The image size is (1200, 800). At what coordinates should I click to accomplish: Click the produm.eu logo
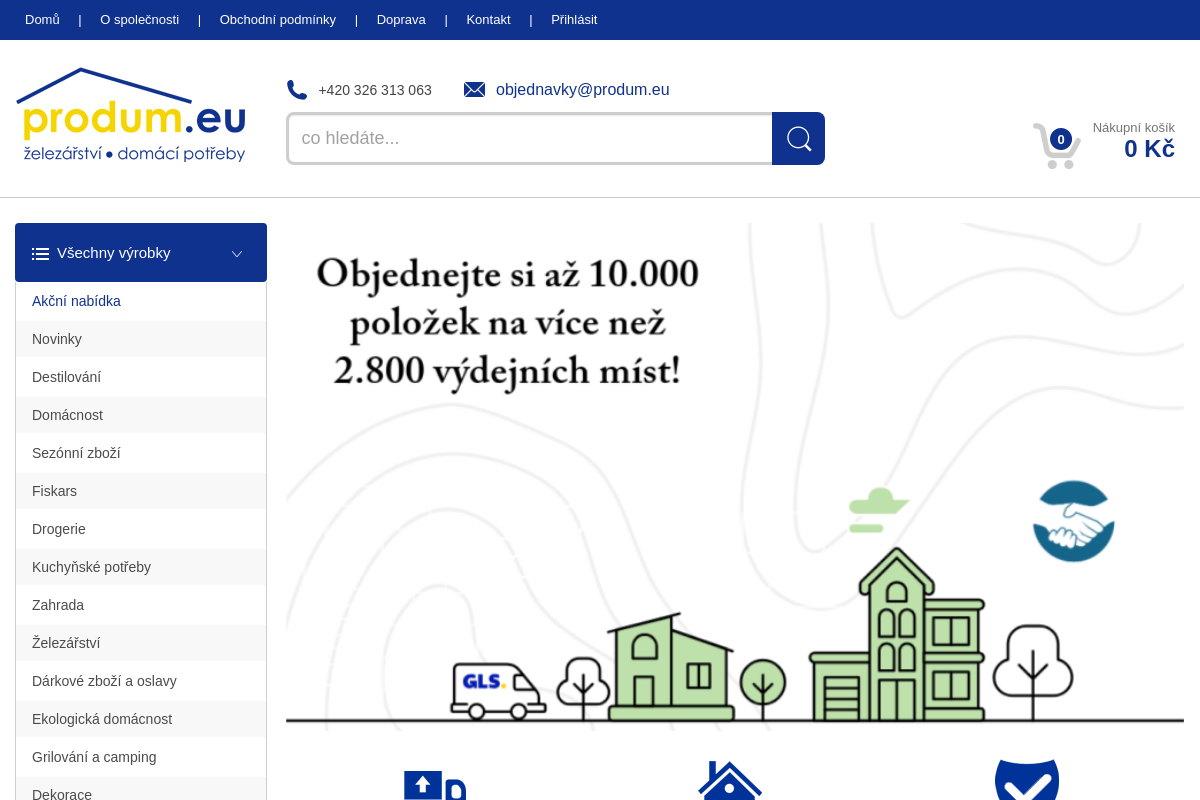[x=130, y=115]
